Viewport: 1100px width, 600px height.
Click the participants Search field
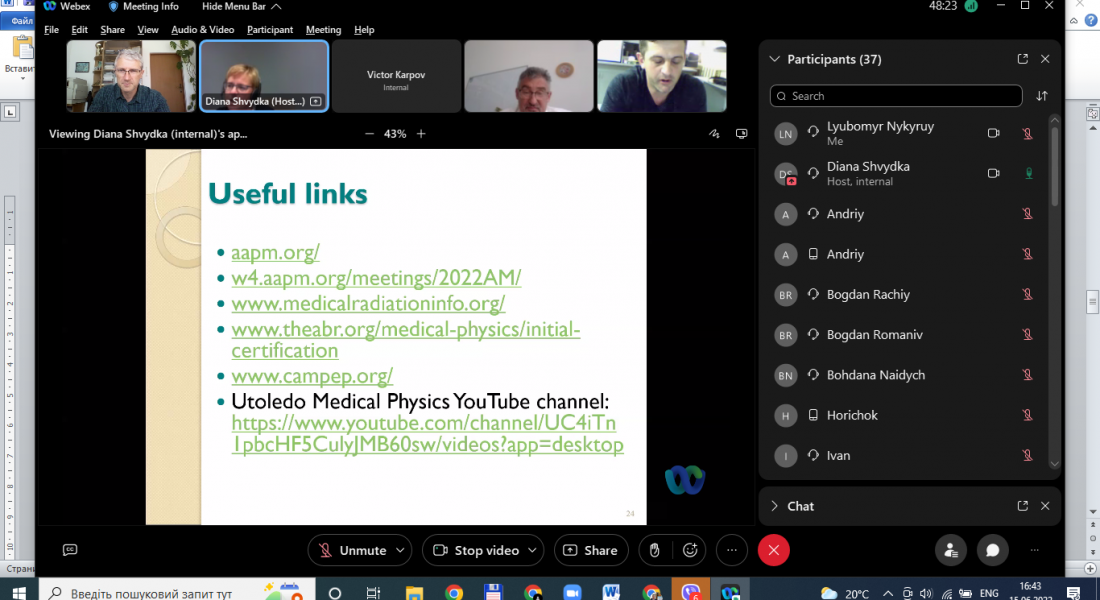pyautogui.click(x=896, y=96)
